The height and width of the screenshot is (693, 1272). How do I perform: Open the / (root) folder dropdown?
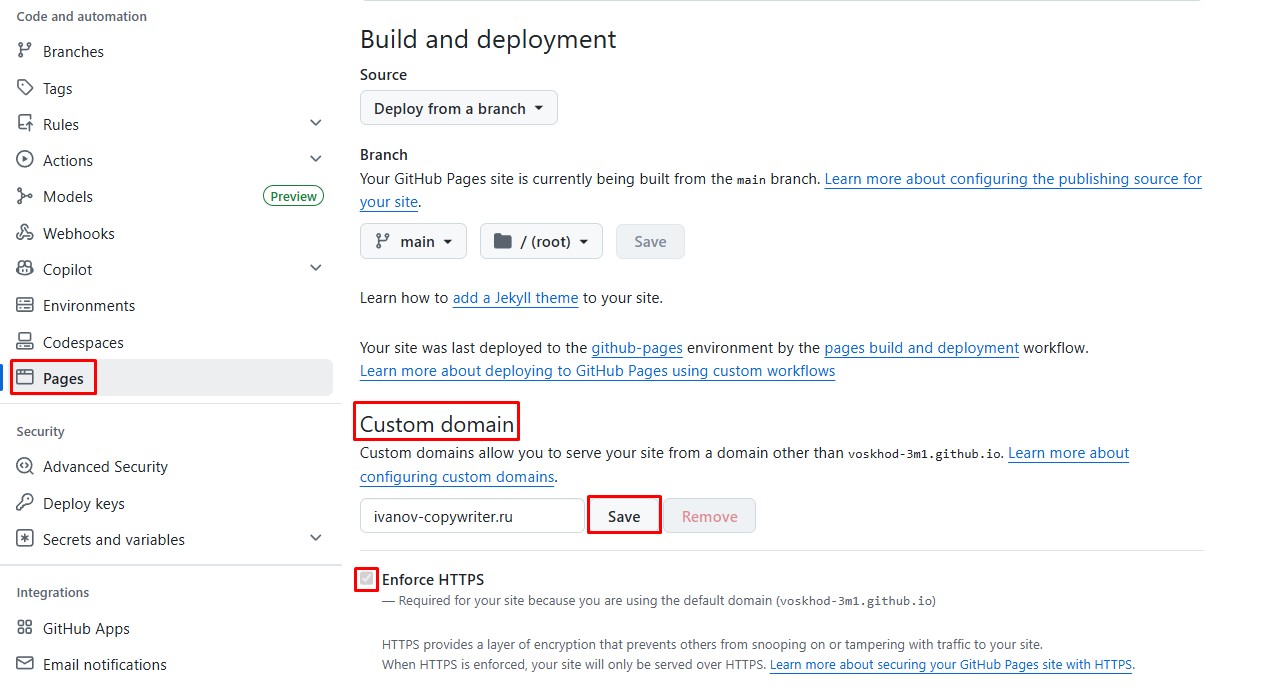tap(541, 241)
